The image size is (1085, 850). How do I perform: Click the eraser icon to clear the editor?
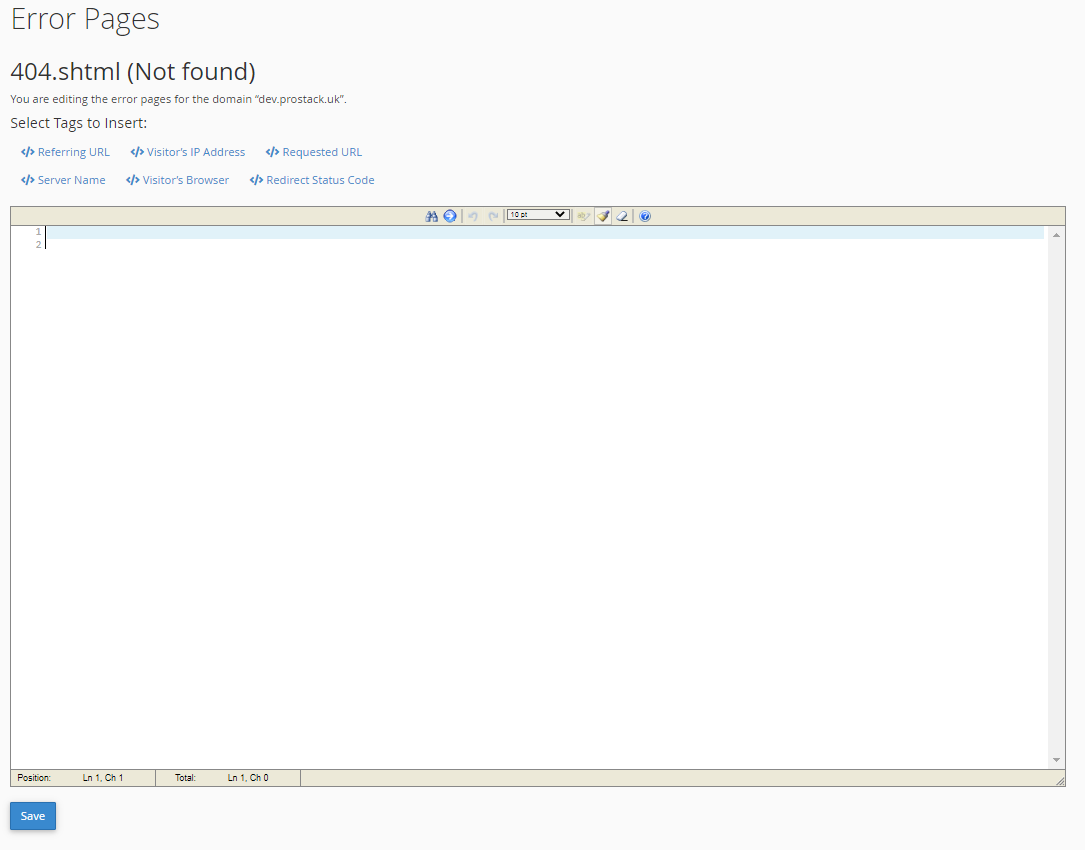point(622,215)
